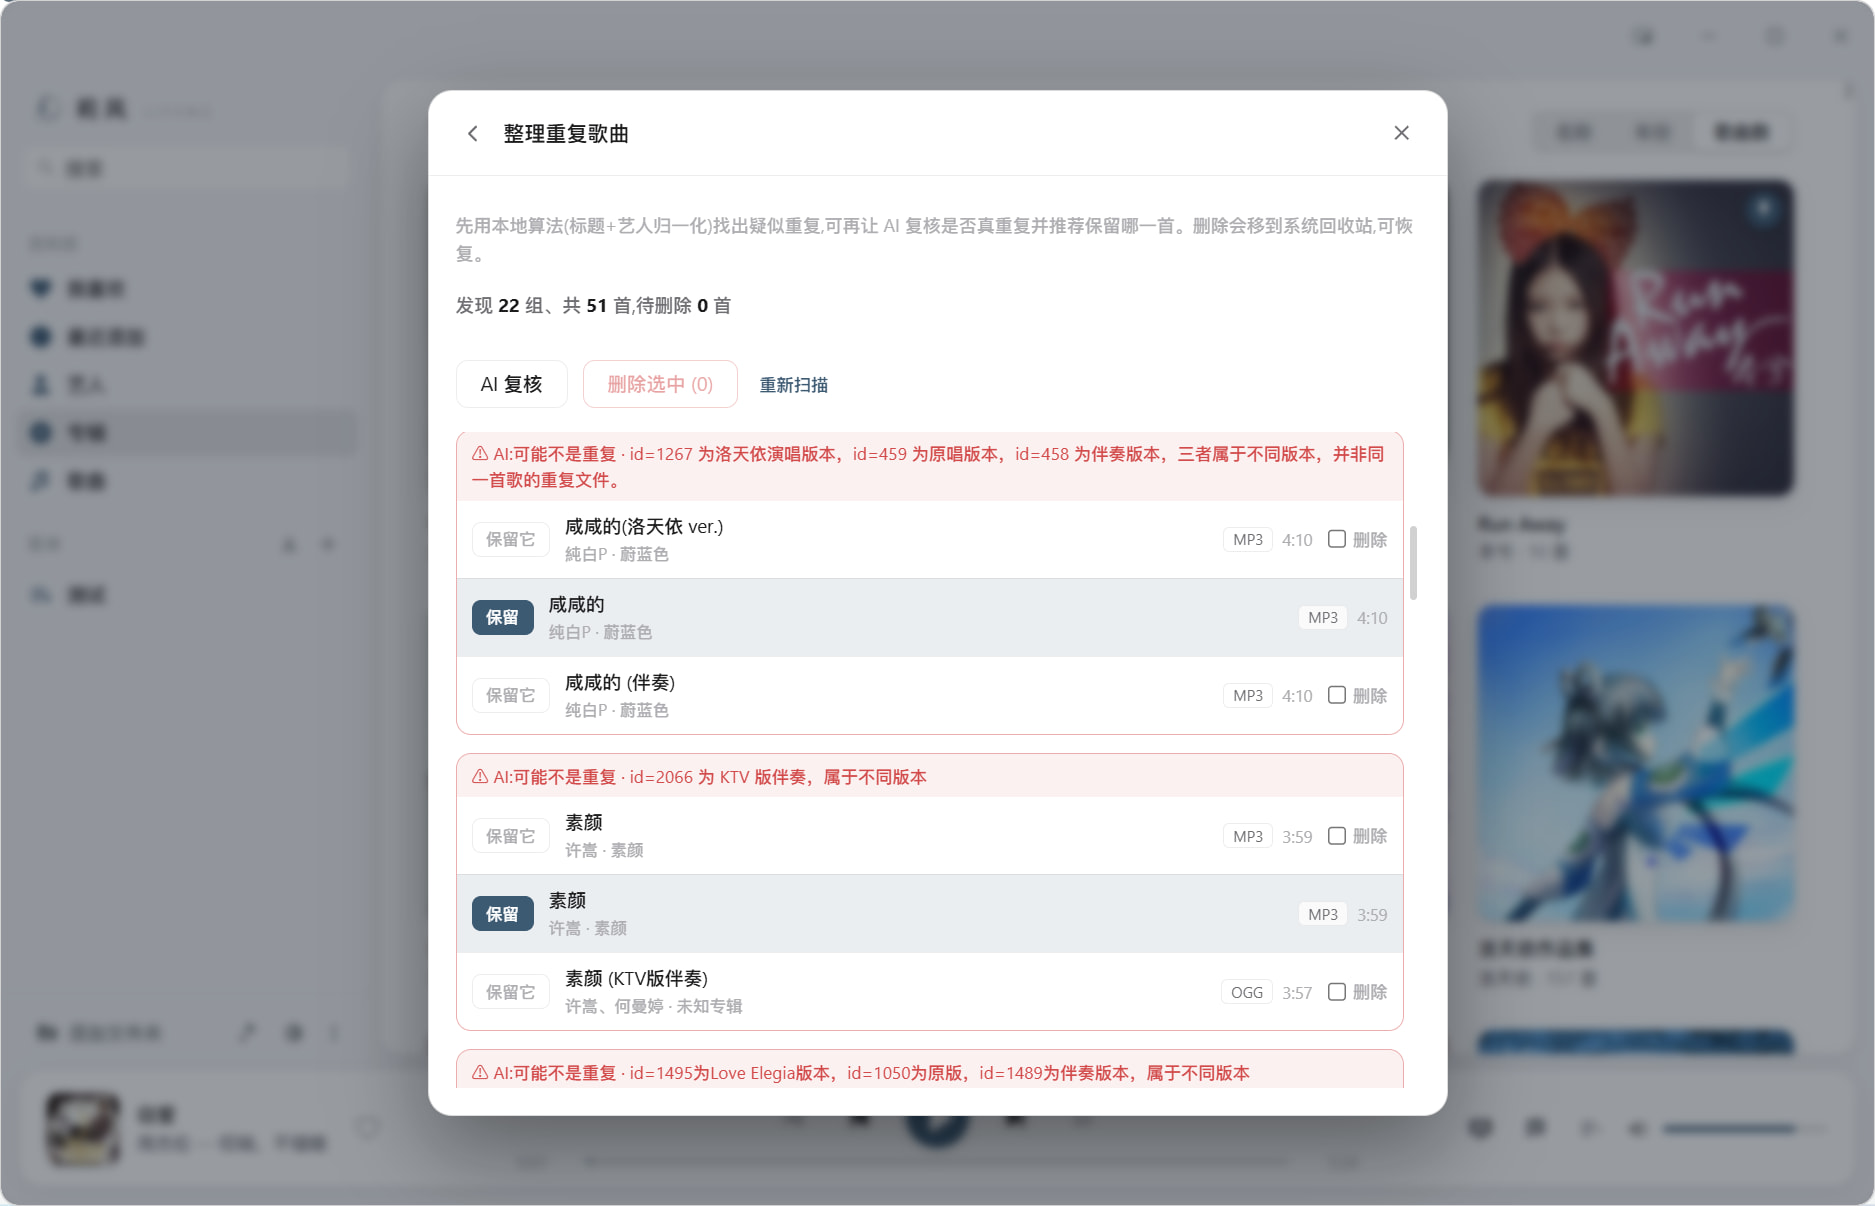Click the 保留 badge on the kept 素颜 row
The image size is (1875, 1206).
click(x=502, y=915)
